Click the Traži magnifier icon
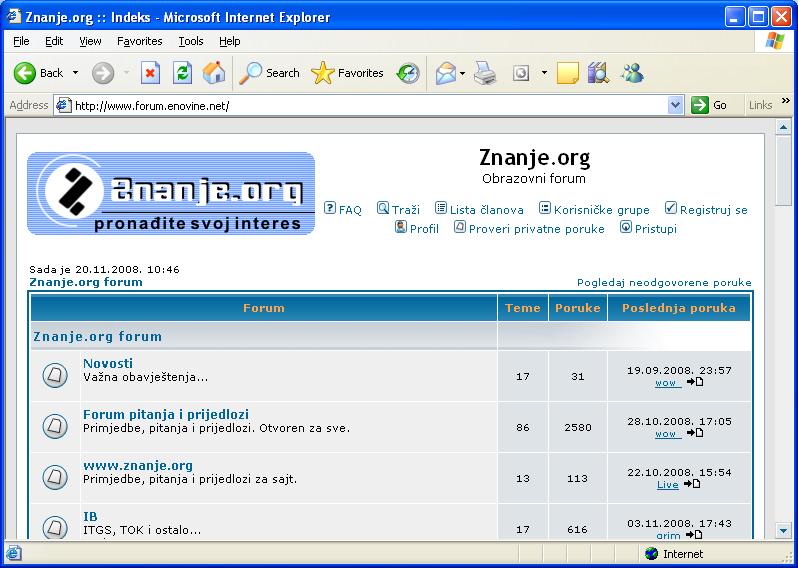Screen dimensions: 798x568 tap(383, 208)
